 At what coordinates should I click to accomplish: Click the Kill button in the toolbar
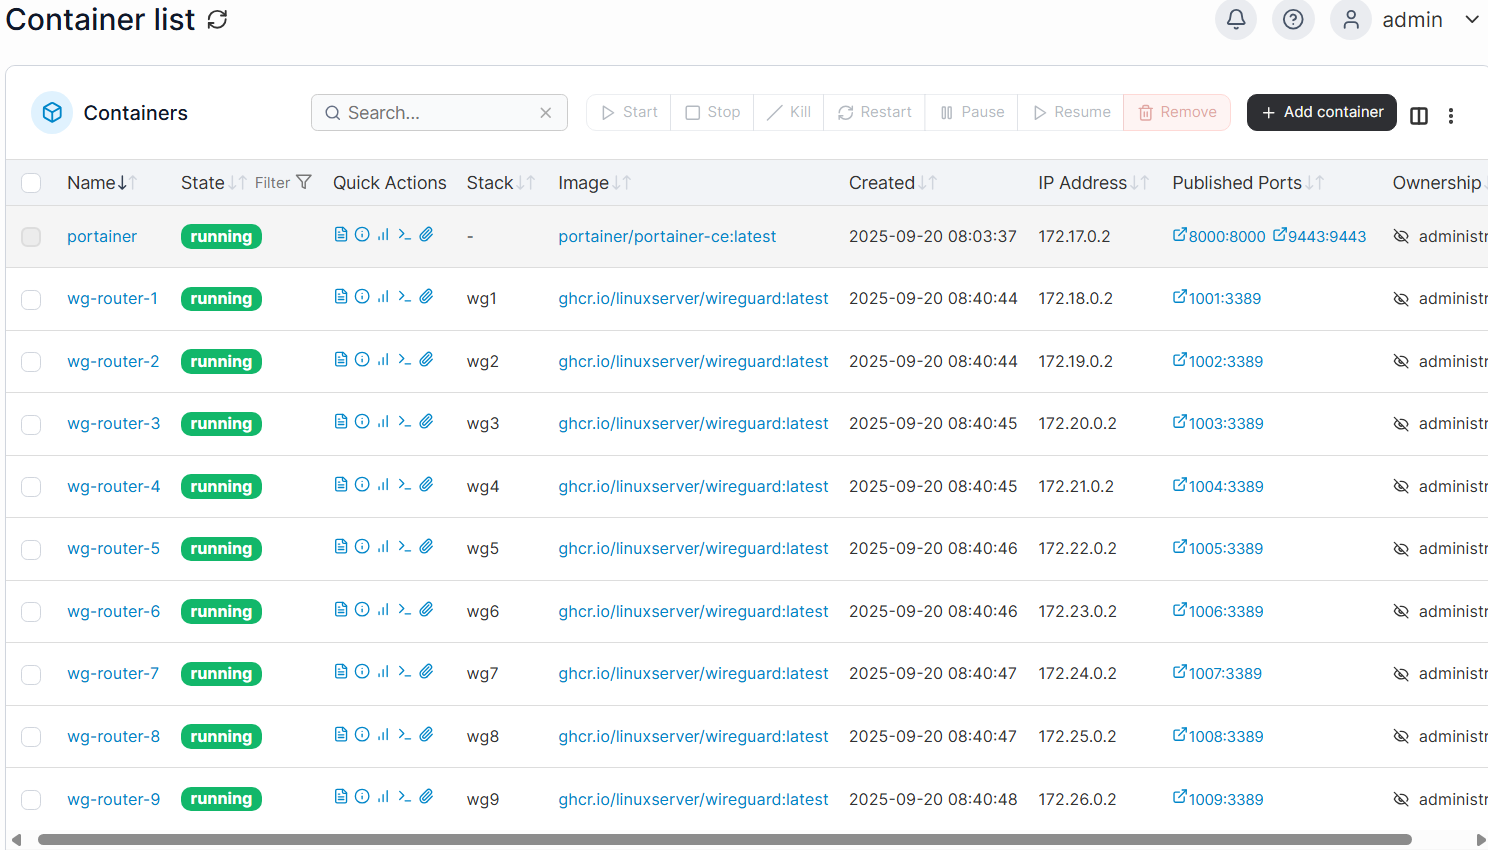tap(789, 112)
